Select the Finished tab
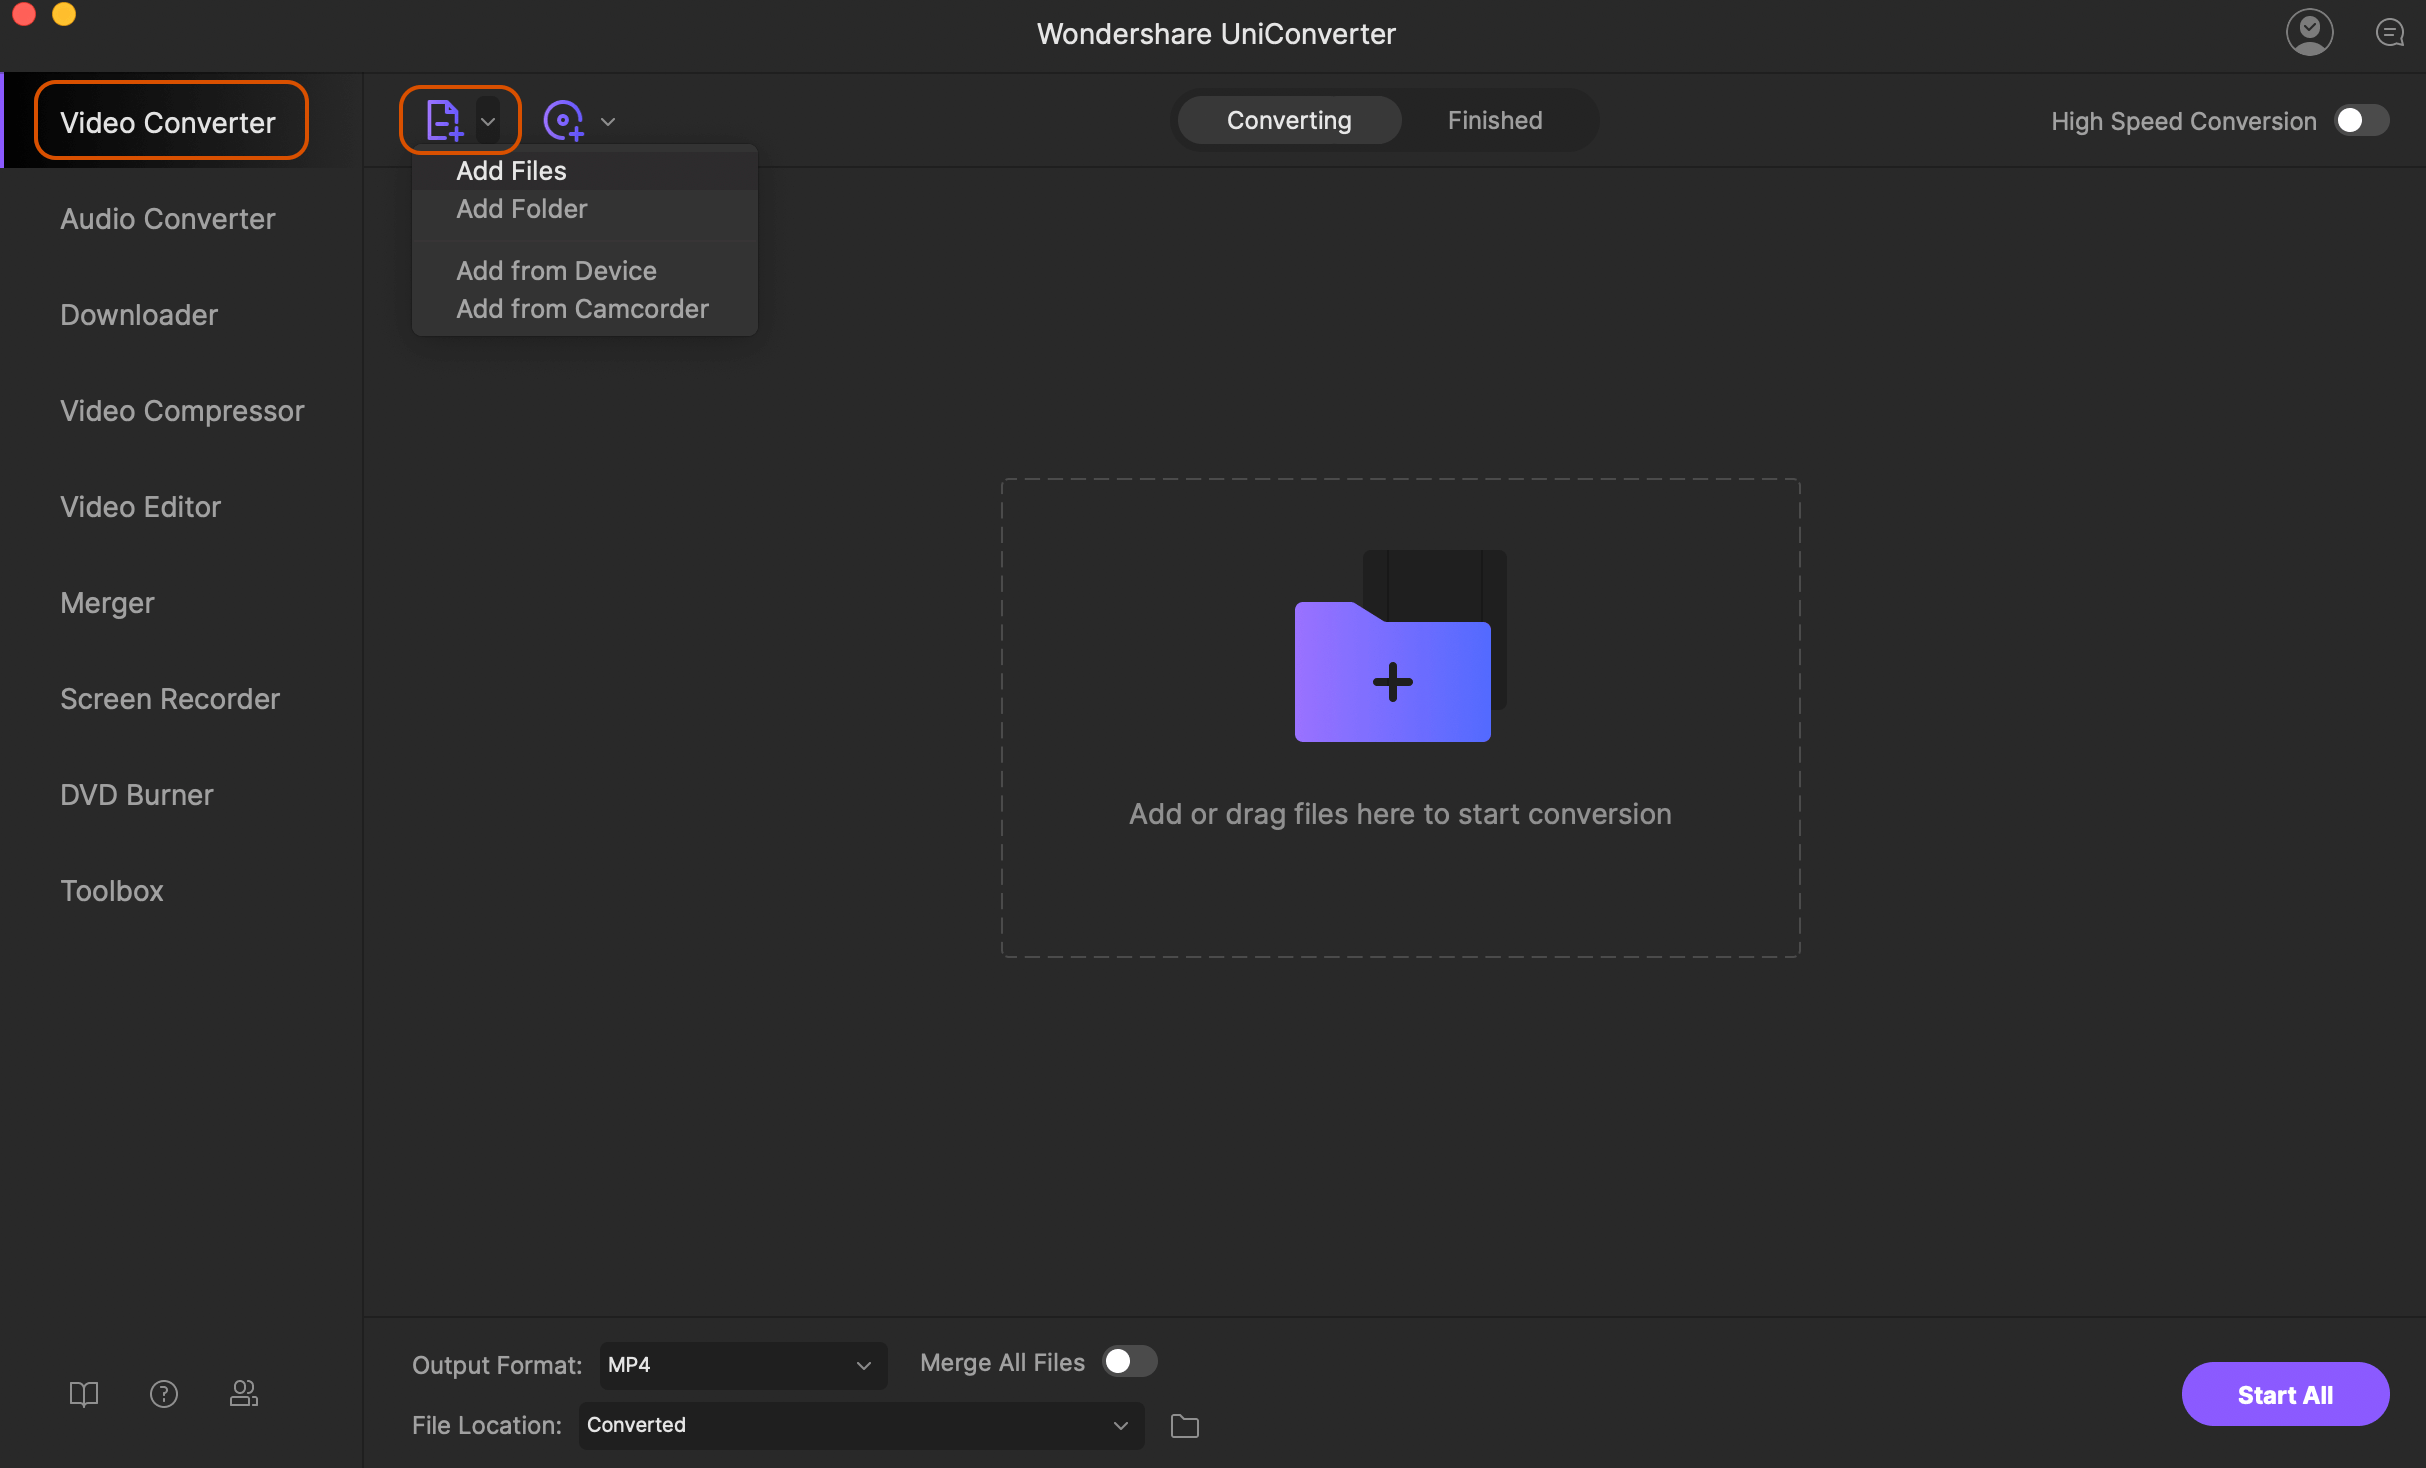The image size is (2426, 1468). pyautogui.click(x=1494, y=120)
